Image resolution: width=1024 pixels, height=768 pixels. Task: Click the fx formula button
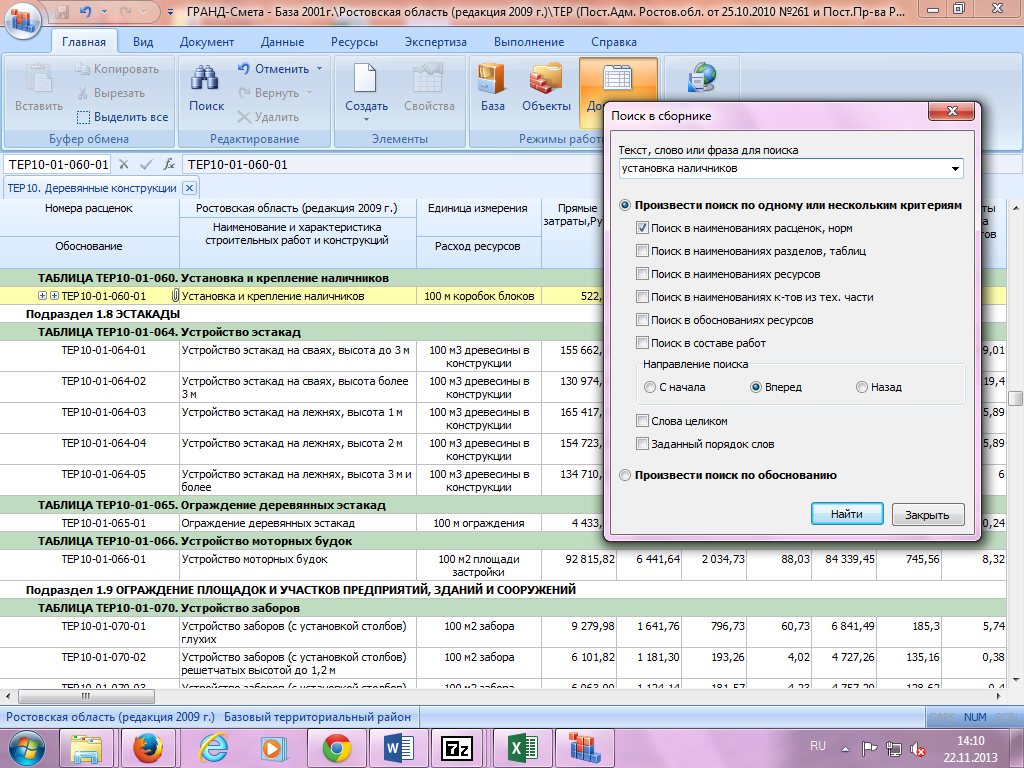pos(170,165)
